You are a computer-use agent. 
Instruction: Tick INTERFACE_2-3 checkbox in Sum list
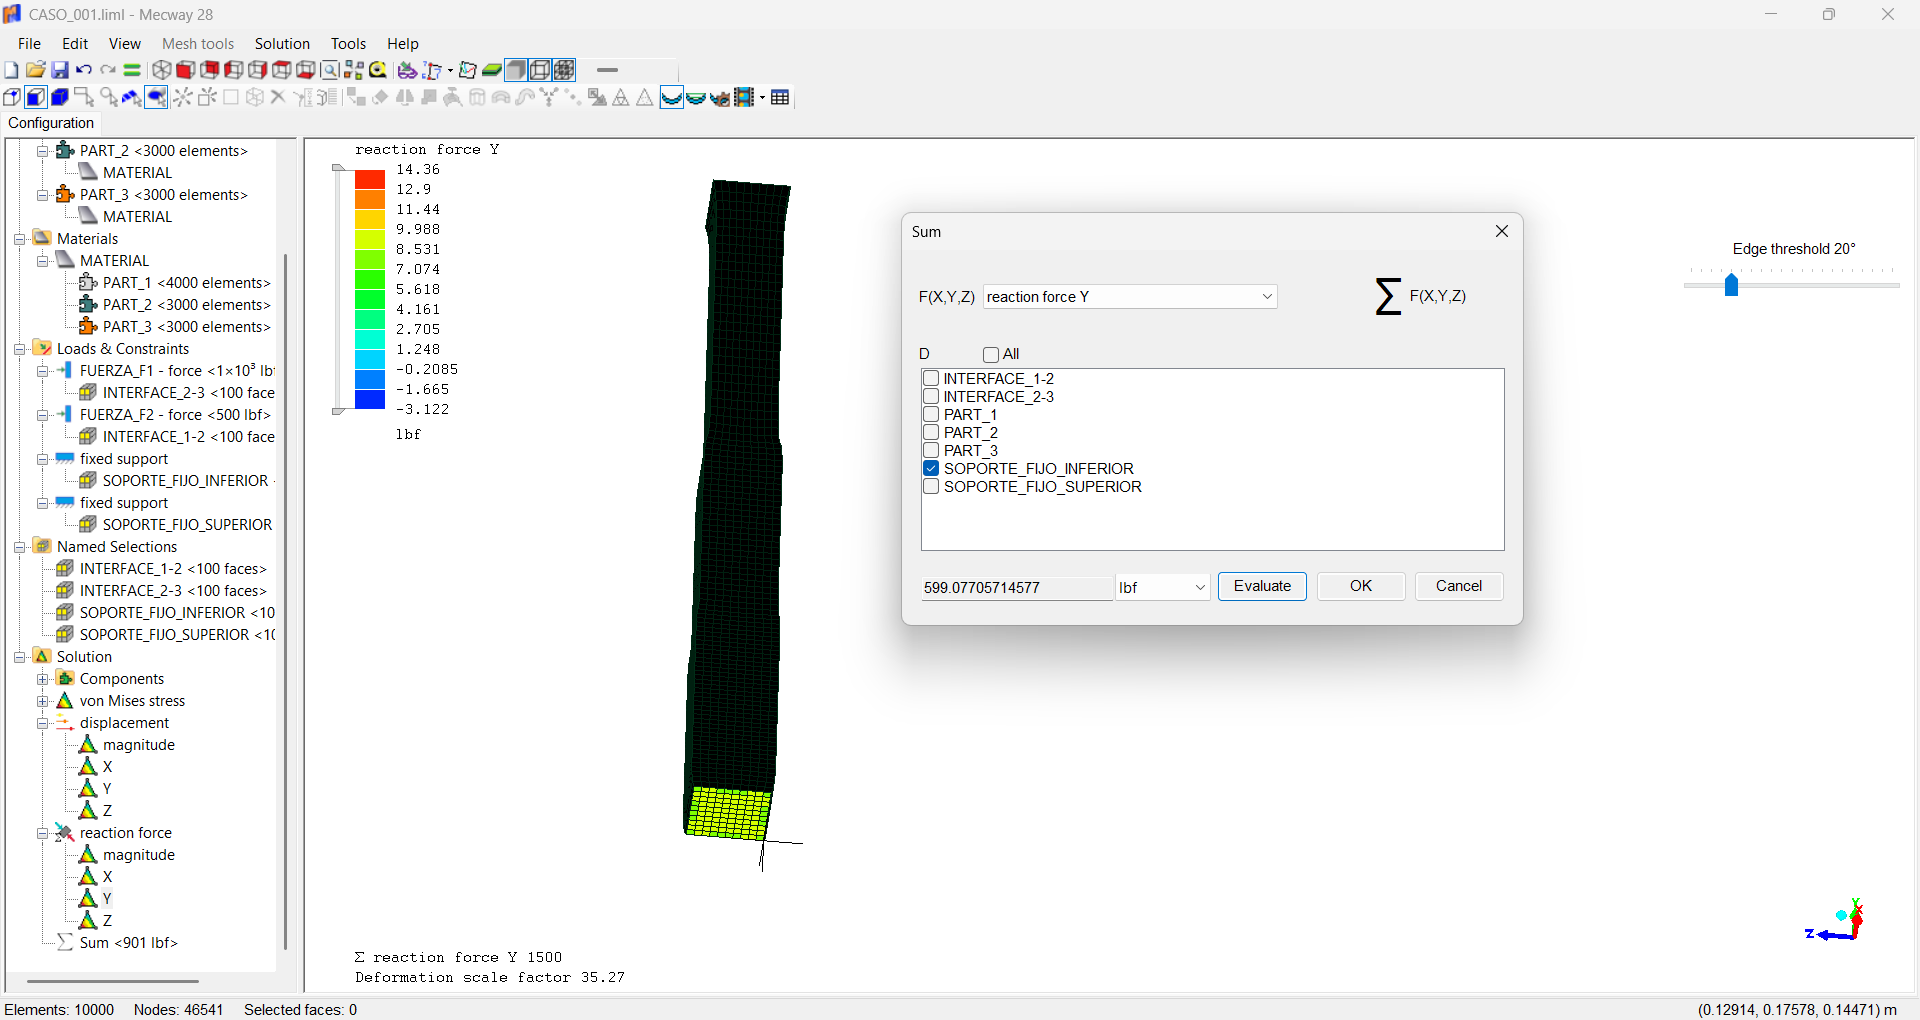pyautogui.click(x=931, y=396)
